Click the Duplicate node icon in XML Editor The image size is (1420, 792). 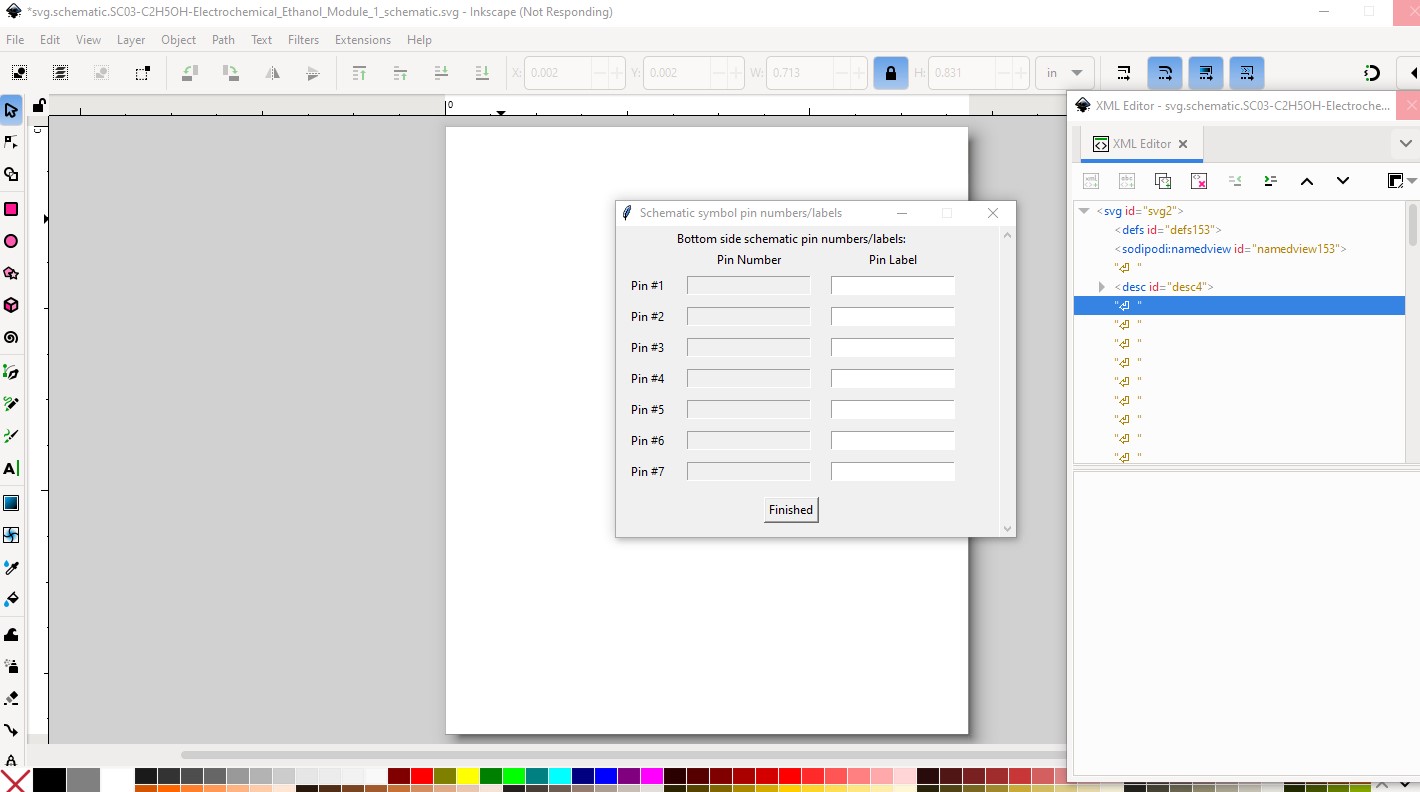point(1163,181)
